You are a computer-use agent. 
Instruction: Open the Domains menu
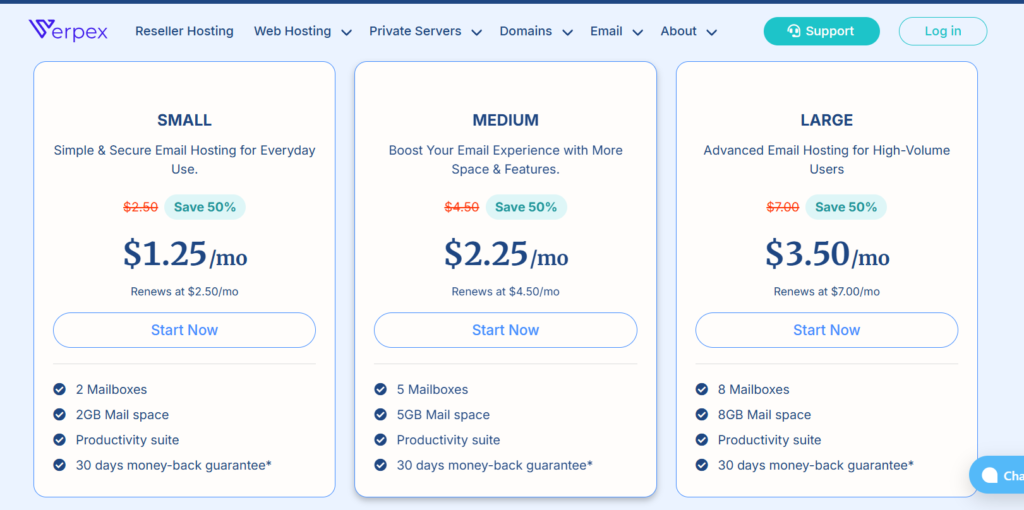pos(526,31)
